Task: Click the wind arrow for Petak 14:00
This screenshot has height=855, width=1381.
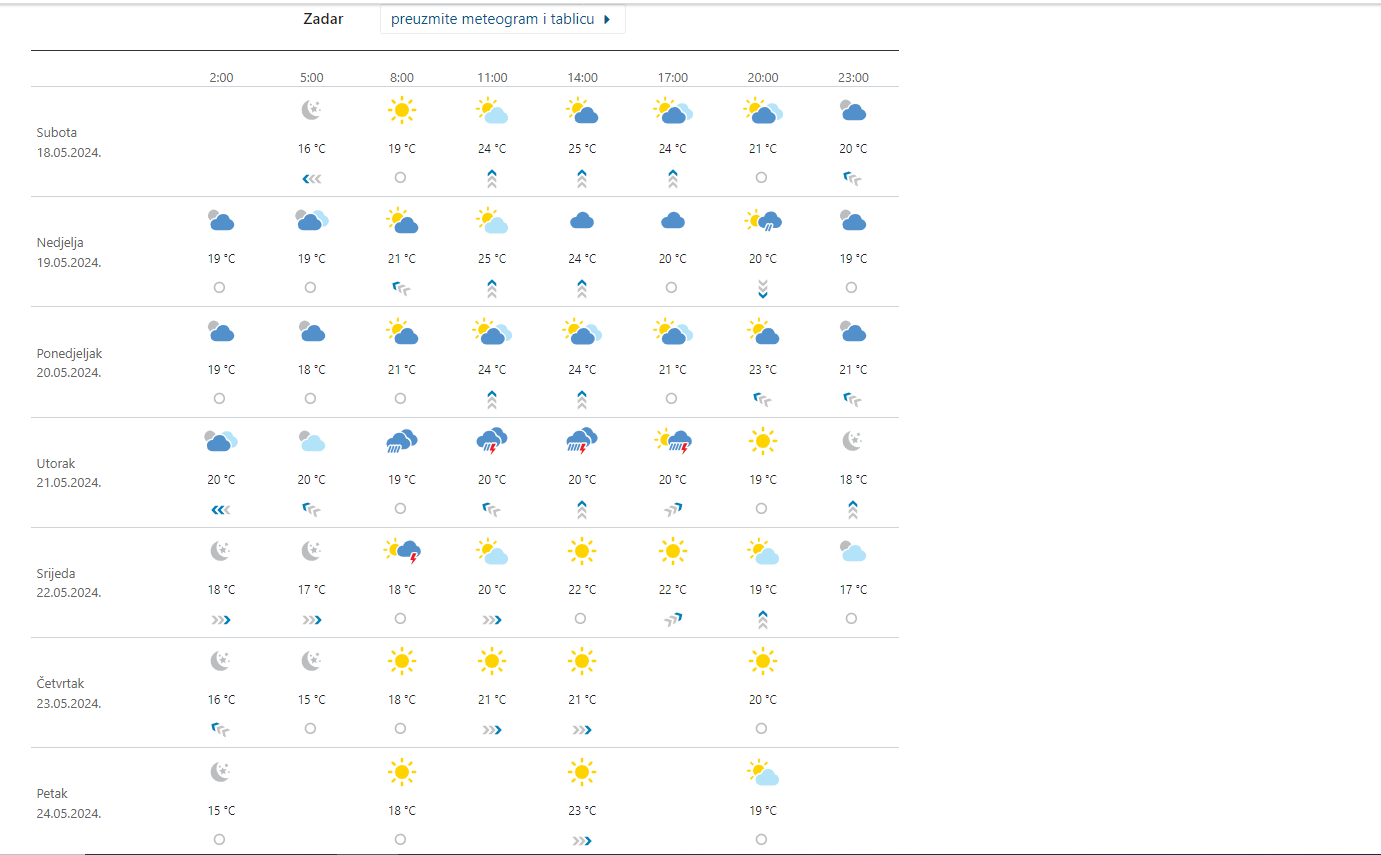Action: pos(582,841)
